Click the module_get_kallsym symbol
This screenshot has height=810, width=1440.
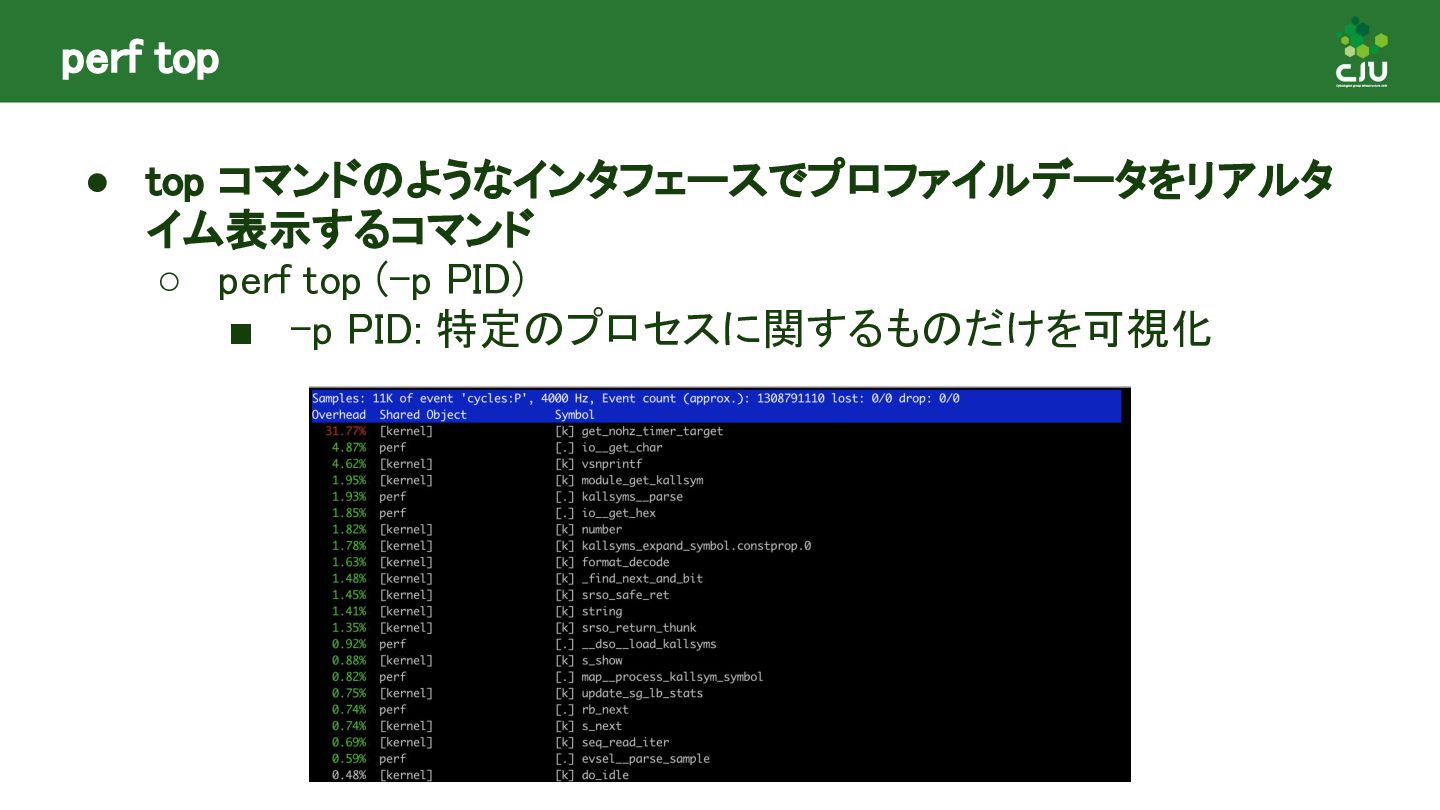tap(642, 480)
